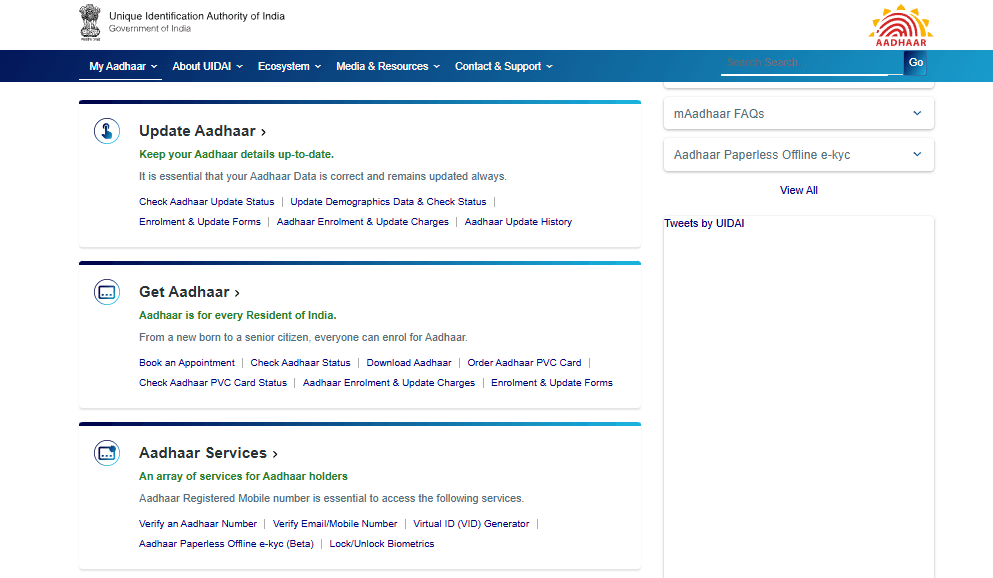Viewport: 993px width, 578px height.
Task: Click Update Demographics Data & Check Status
Action: tap(388, 201)
